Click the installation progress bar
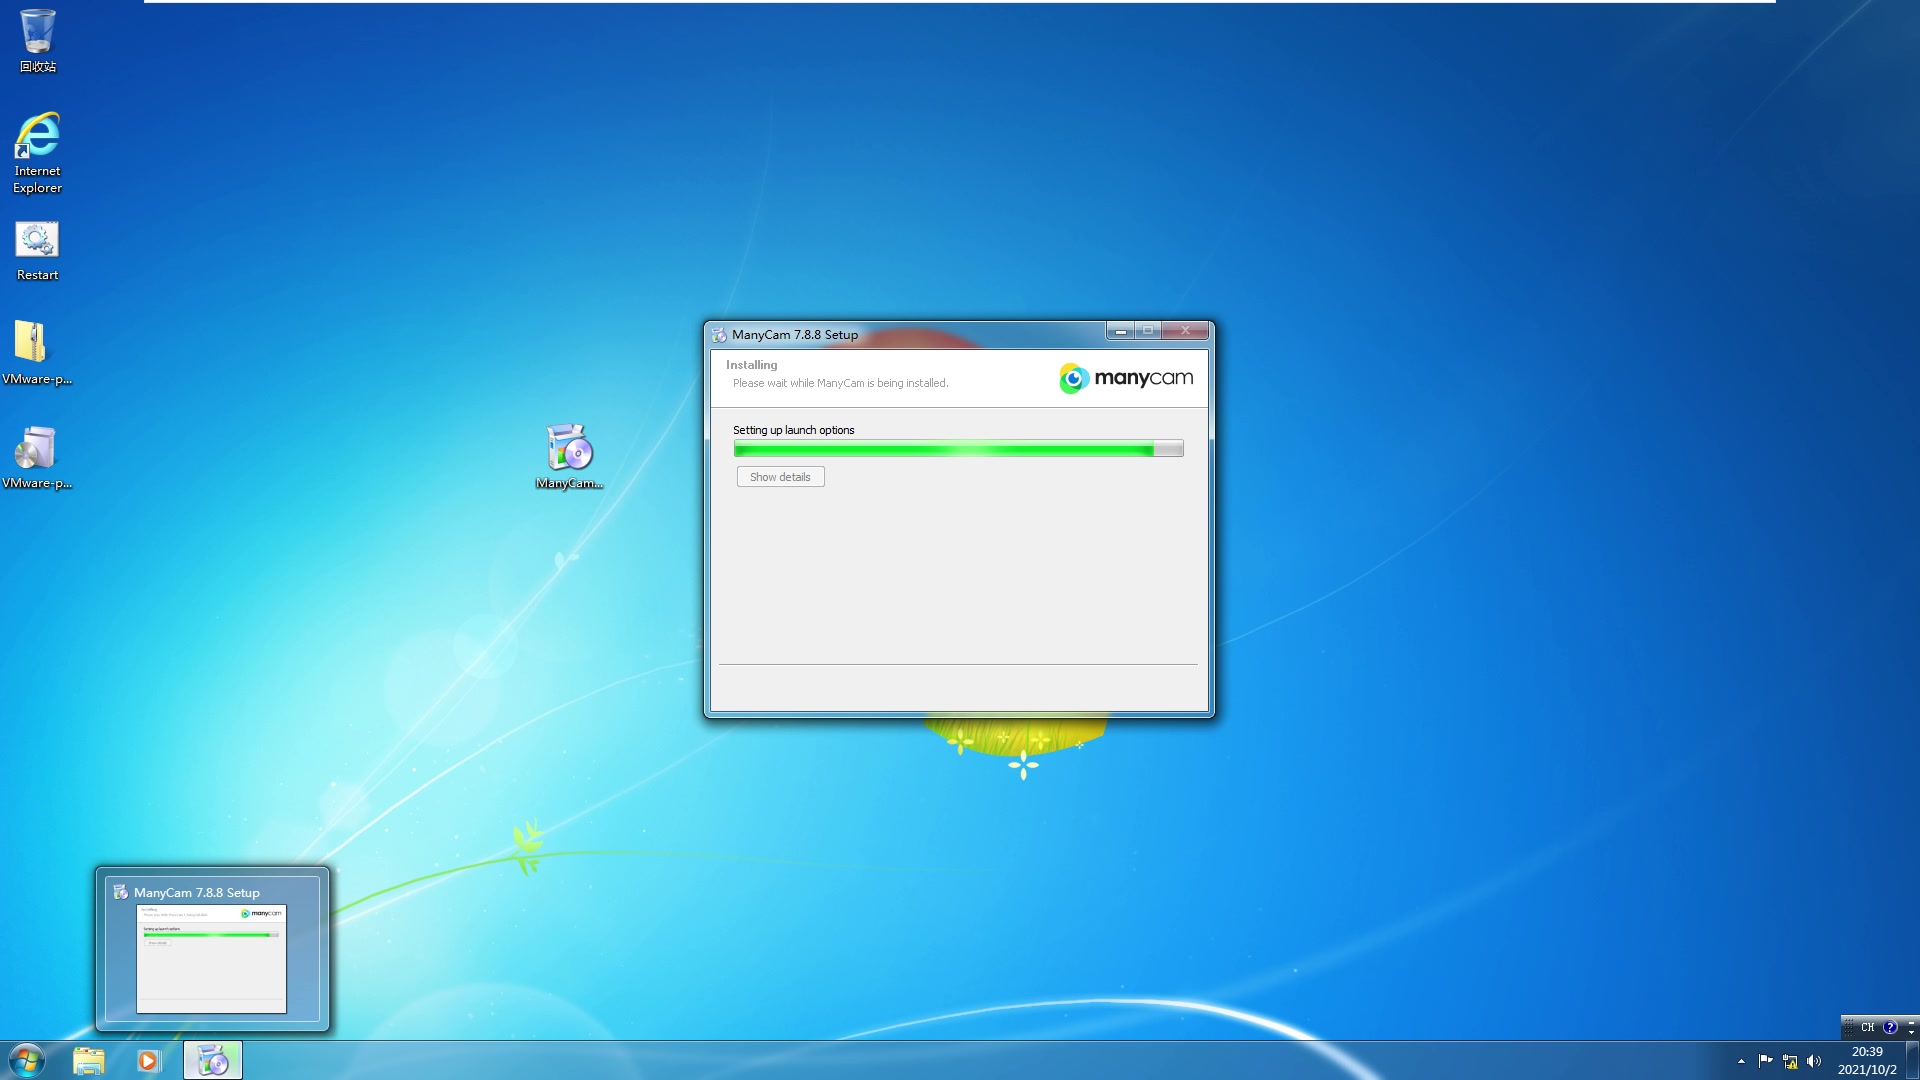The height and width of the screenshot is (1080, 1920). (x=957, y=449)
